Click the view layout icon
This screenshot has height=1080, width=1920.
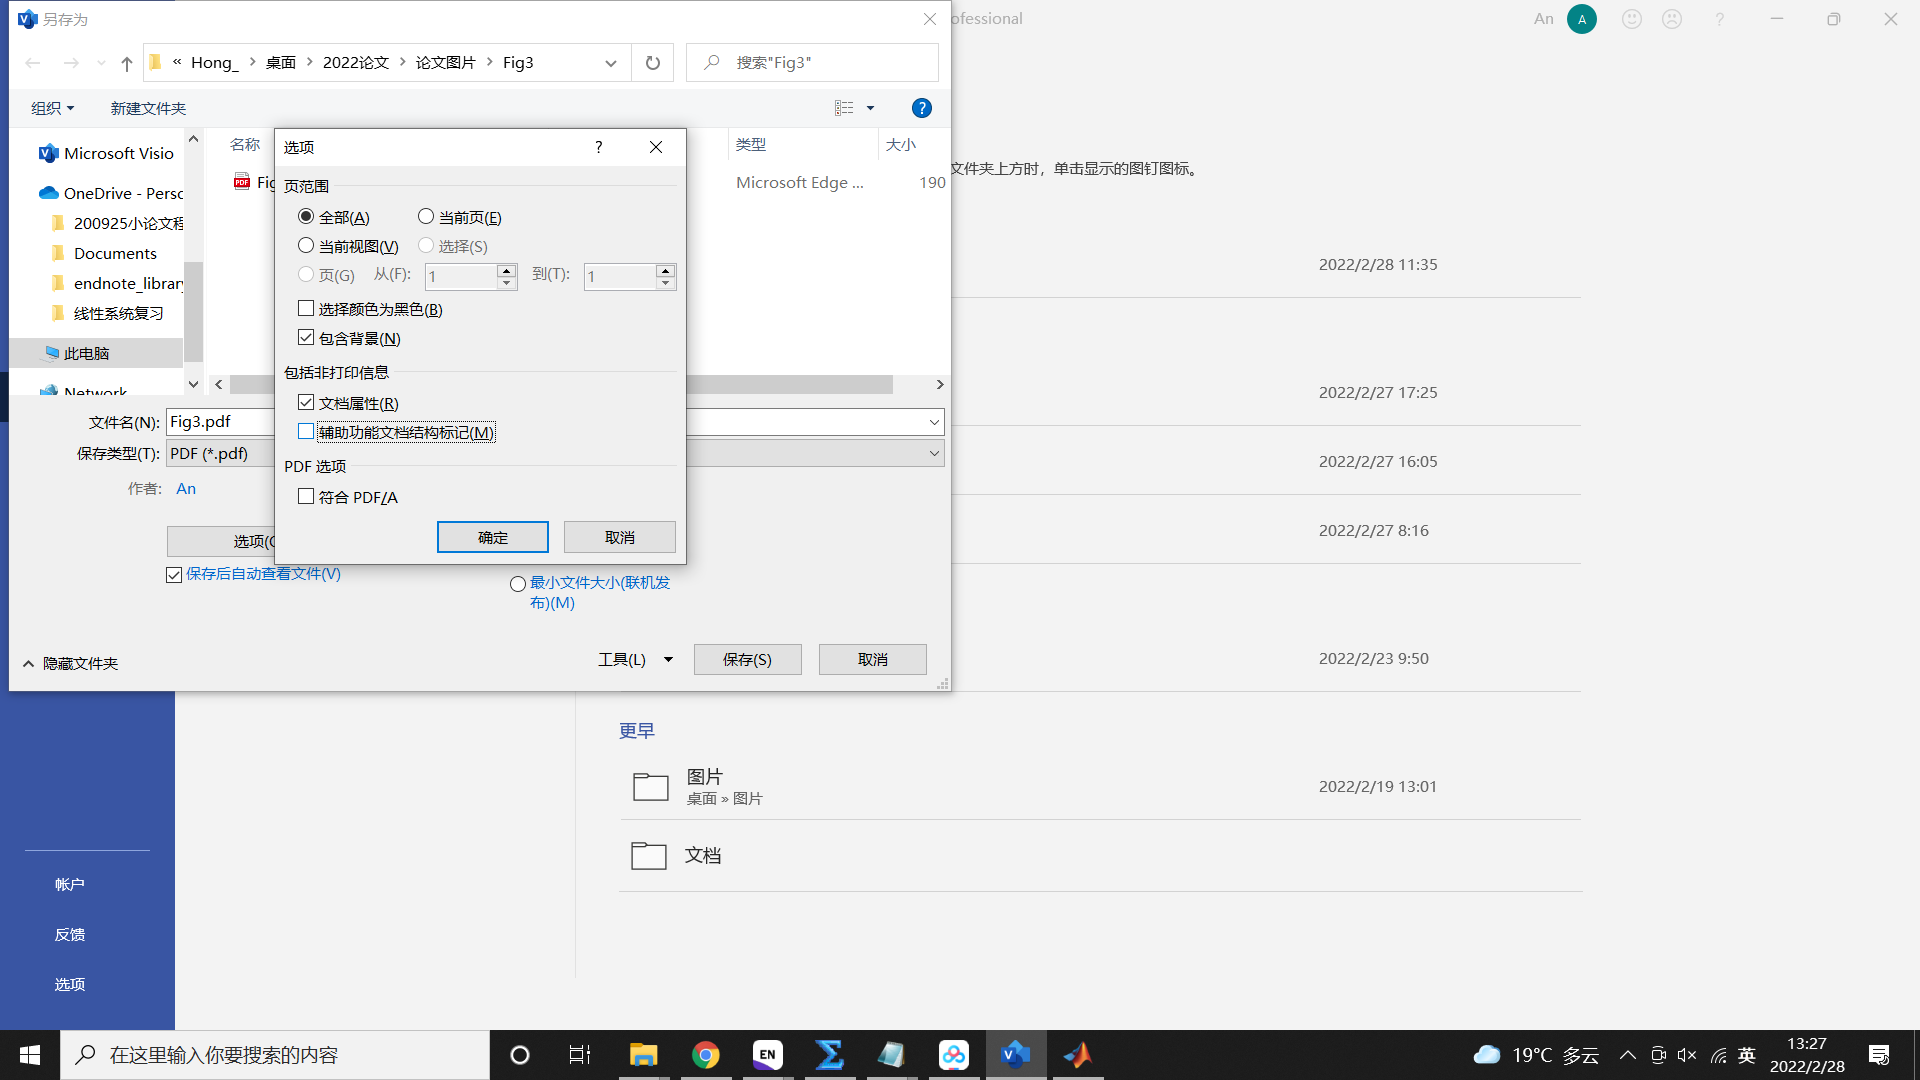[844, 108]
